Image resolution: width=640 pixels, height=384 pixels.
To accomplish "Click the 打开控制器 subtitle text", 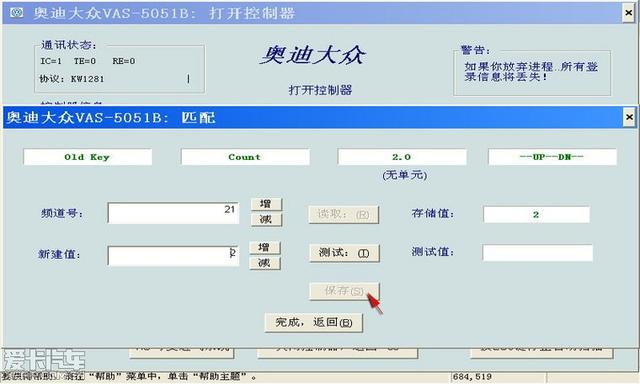I will click(320, 90).
